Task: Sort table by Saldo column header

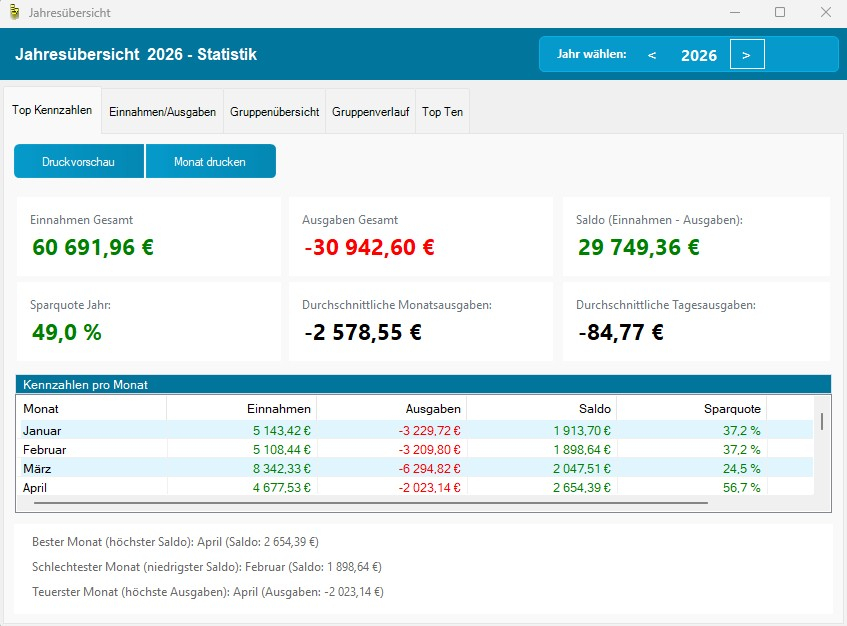Action: point(541,408)
